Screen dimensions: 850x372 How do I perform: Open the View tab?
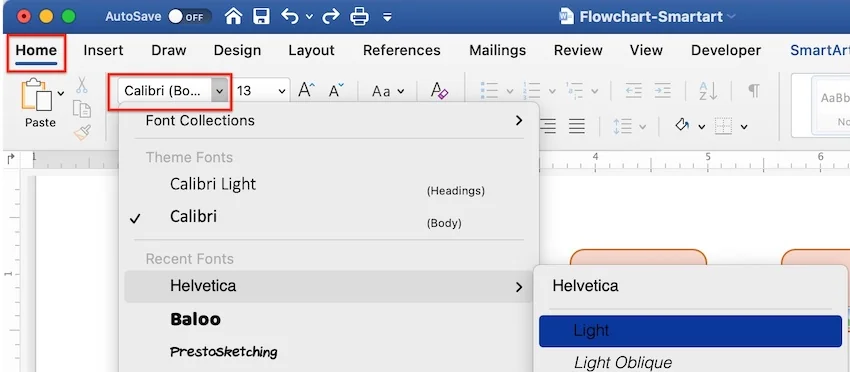click(646, 50)
